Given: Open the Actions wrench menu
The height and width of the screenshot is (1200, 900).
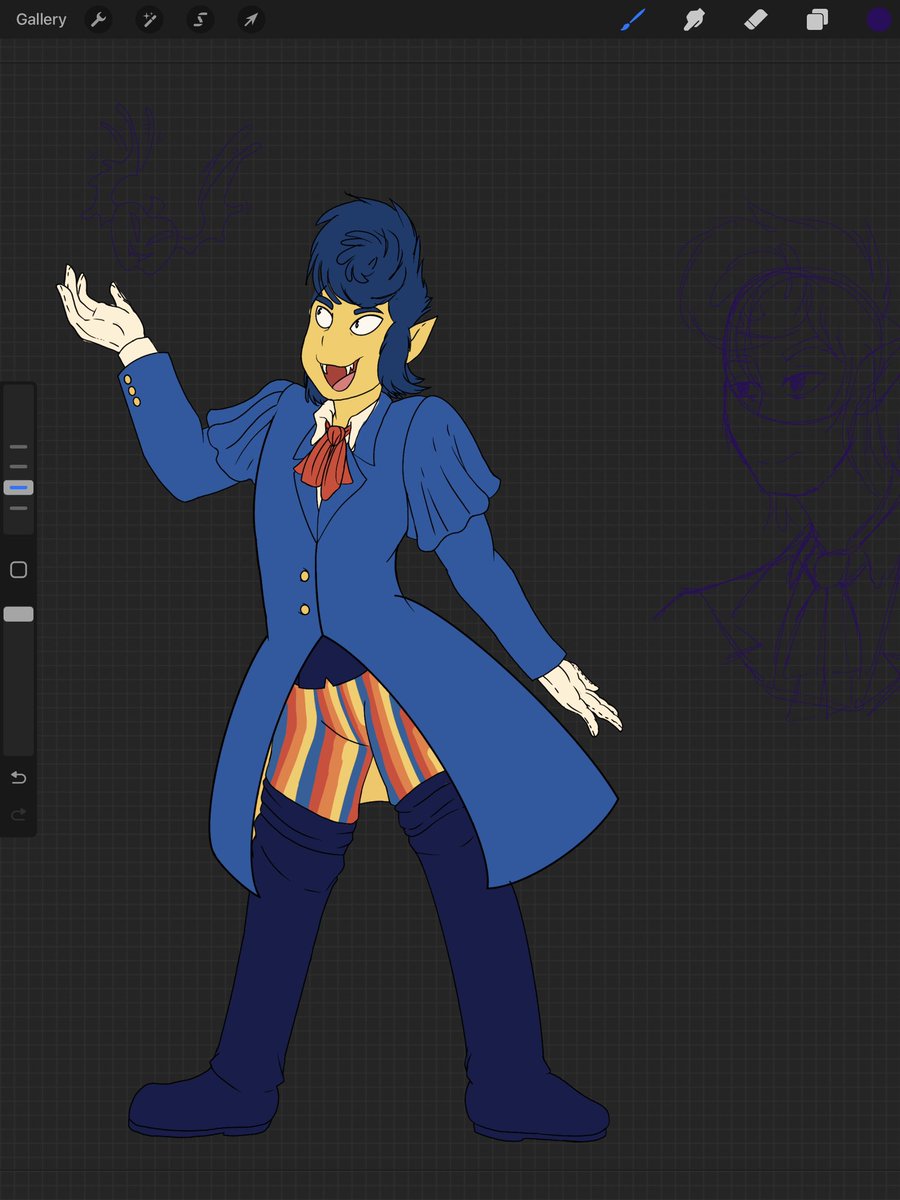Looking at the screenshot, I should tap(98, 20).
